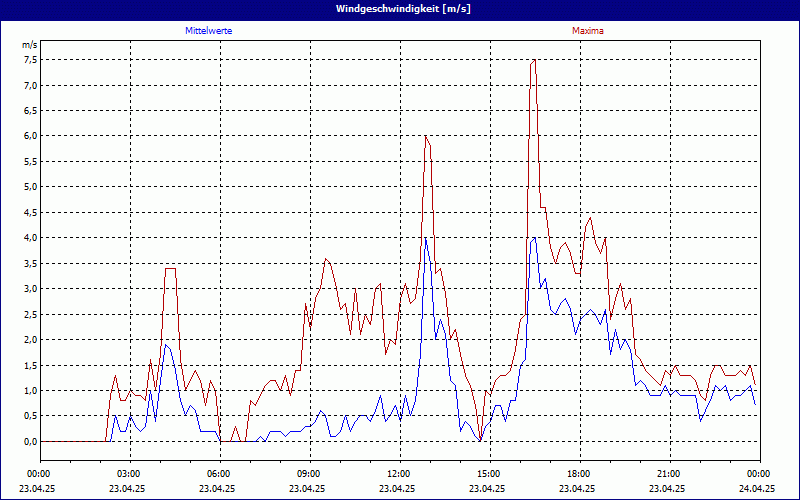Click the 09:00 time axis label
This screenshot has height=500, width=800.
(x=308, y=473)
